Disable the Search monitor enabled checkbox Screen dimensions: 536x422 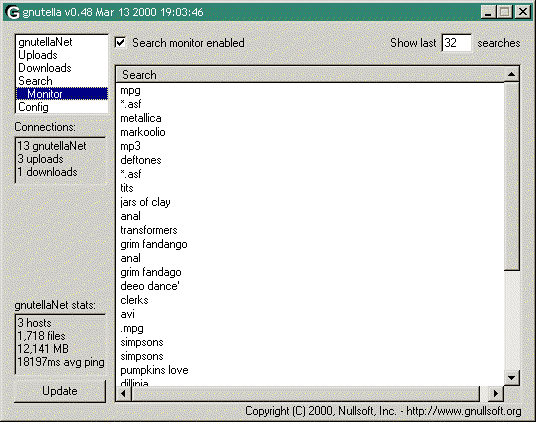(120, 43)
